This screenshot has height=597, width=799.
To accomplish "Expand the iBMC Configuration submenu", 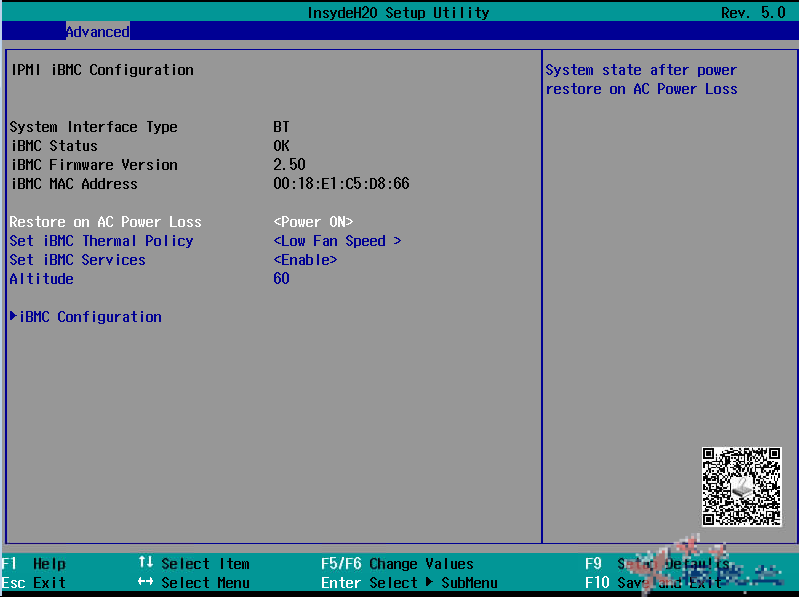I will pos(86,317).
